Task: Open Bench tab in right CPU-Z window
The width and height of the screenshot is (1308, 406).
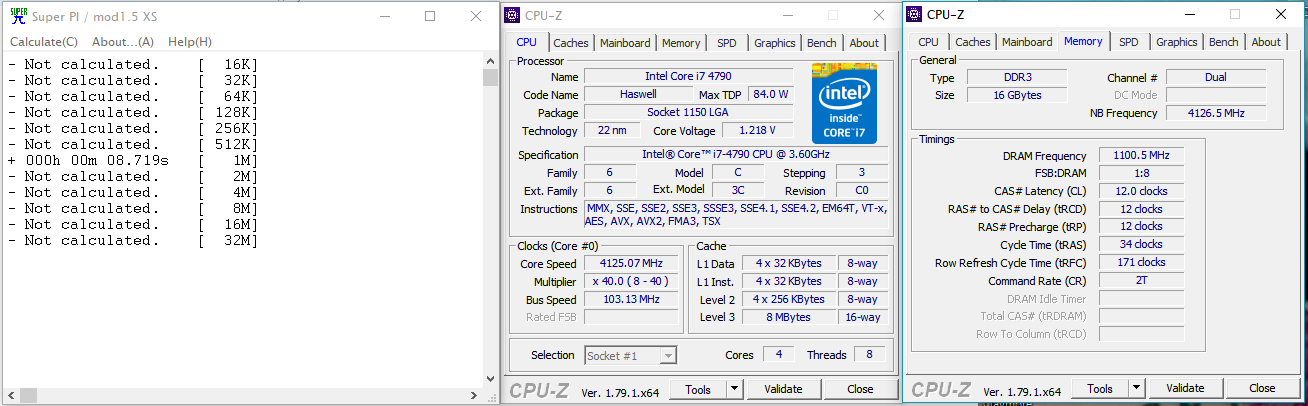Action: pyautogui.click(x=1224, y=42)
